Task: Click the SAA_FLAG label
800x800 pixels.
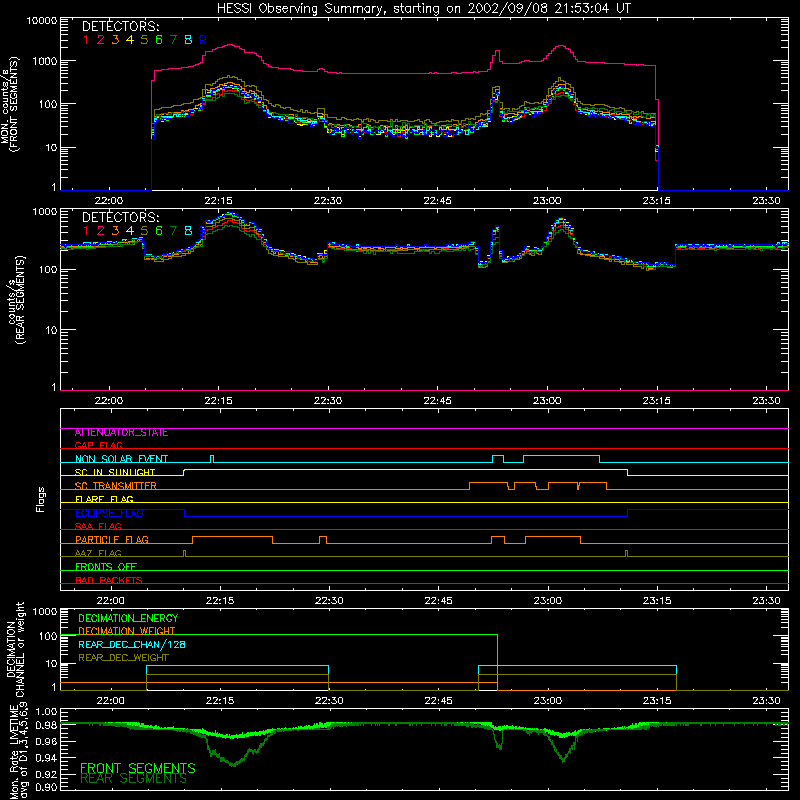Action: click(98, 526)
